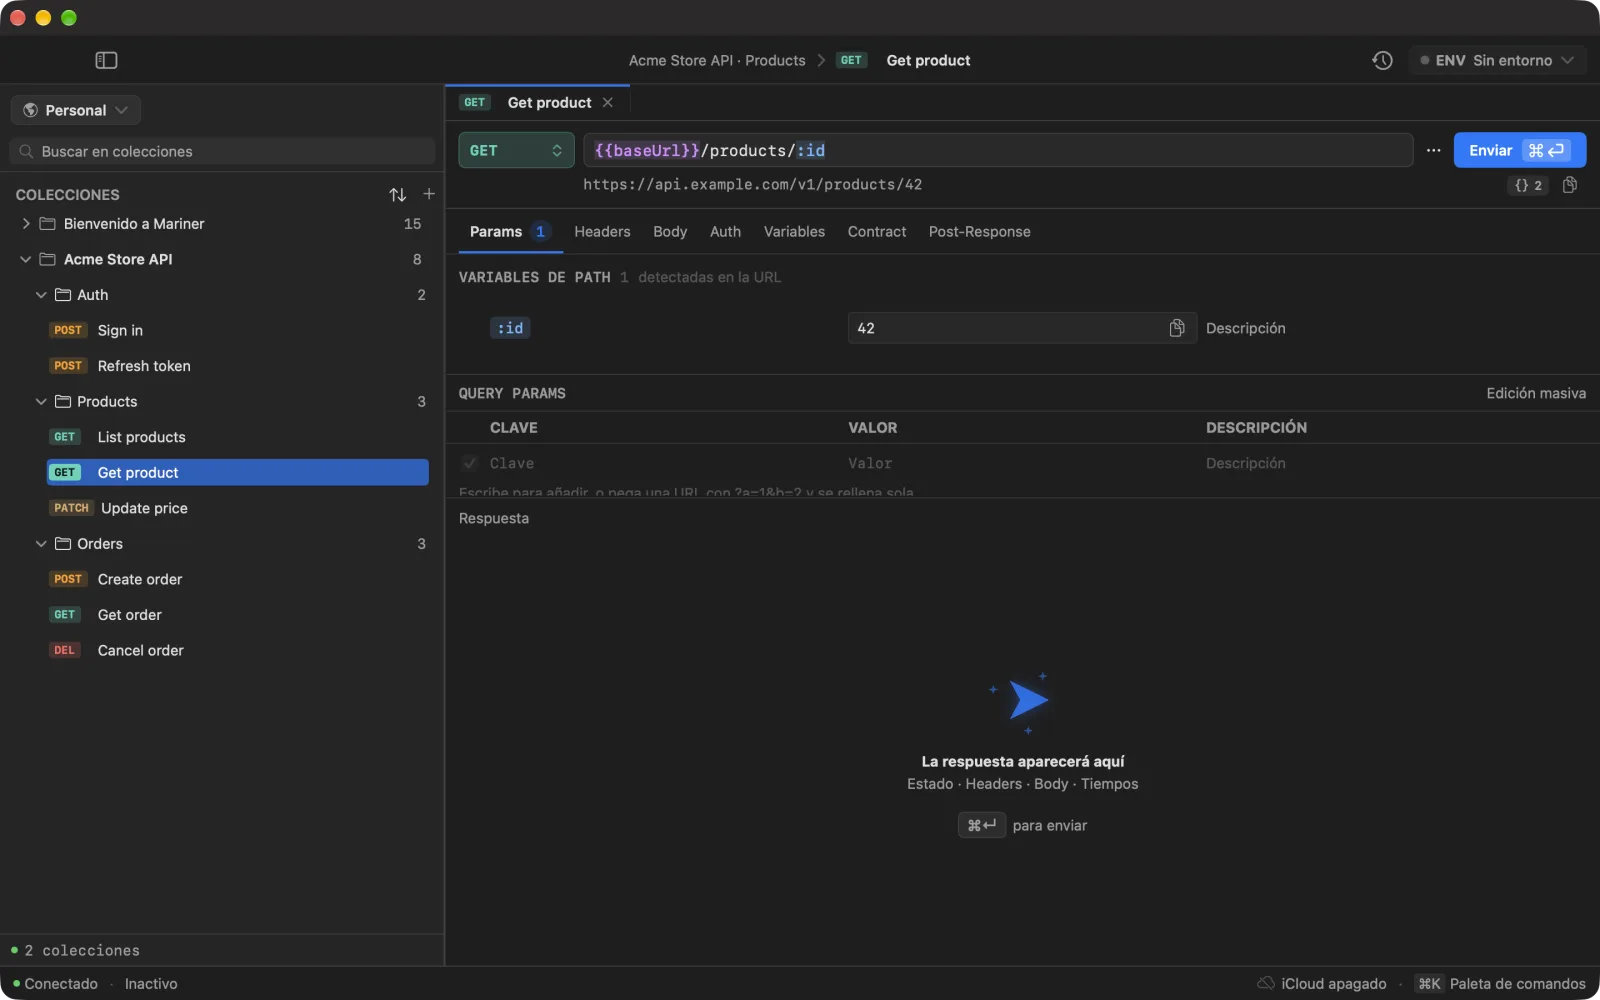Viewport: 1600px width, 1000px height.
Task: Click the DEL badge on Cancel order
Action: (64, 650)
